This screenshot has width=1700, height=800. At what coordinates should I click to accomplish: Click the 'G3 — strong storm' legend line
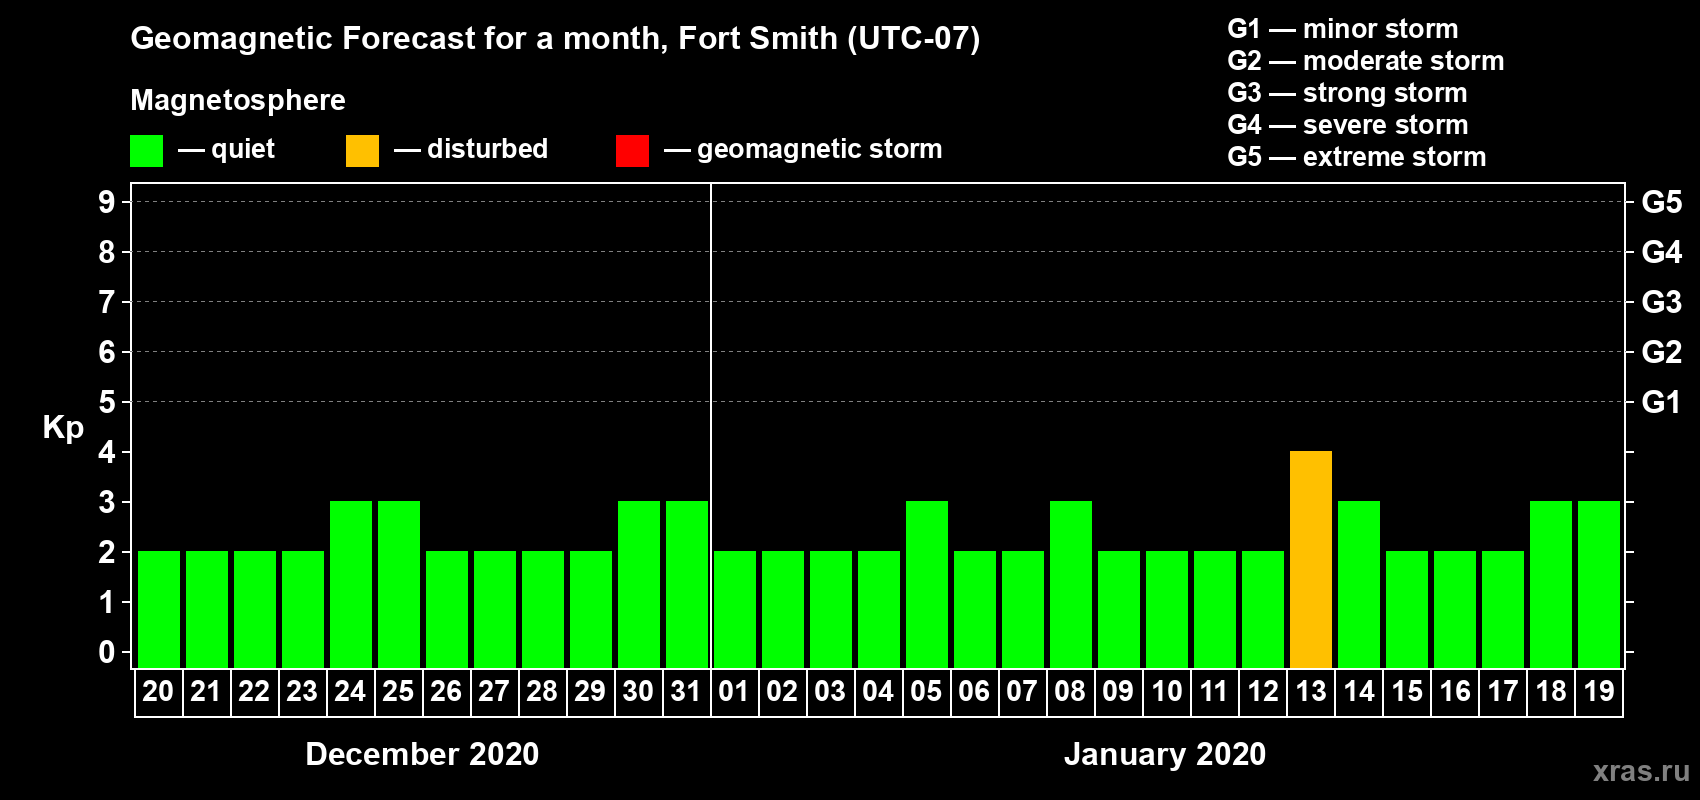(1347, 93)
